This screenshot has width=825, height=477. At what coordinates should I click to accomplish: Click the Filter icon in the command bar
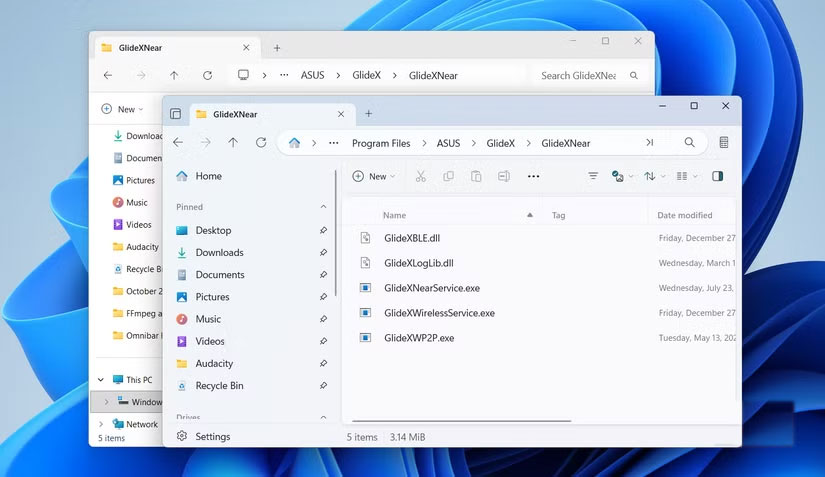click(593, 176)
